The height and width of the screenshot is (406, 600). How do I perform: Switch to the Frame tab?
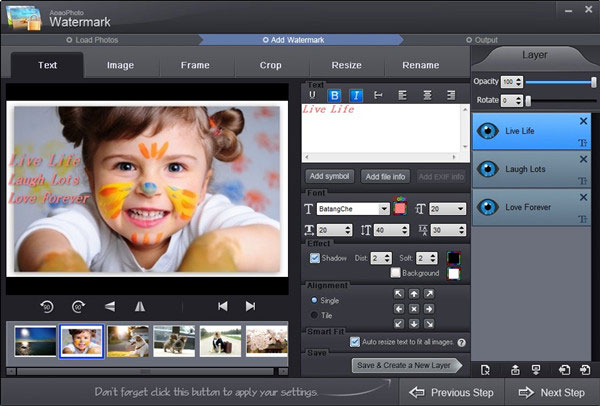[x=195, y=65]
